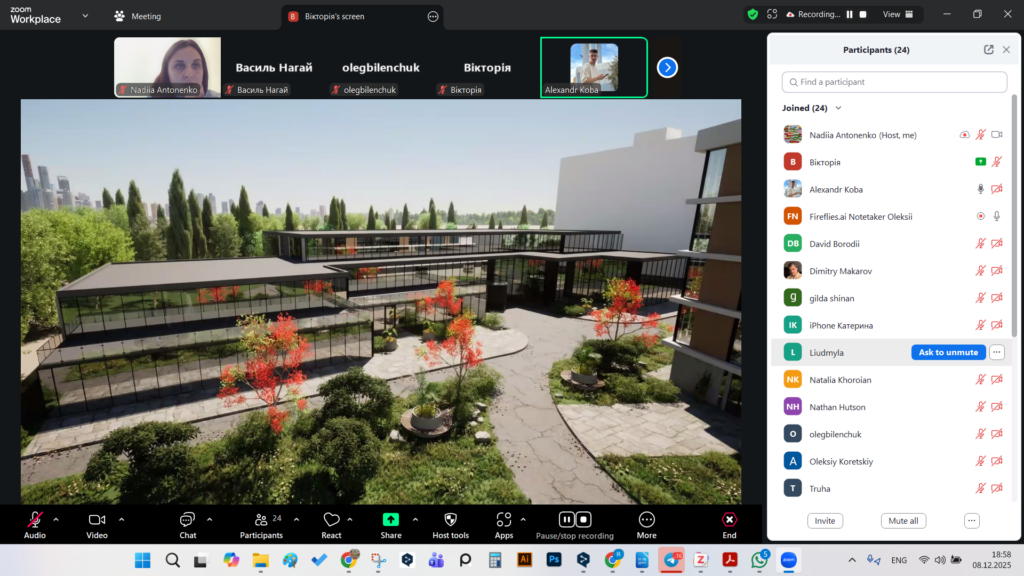Click the Find a participant search field
Image resolution: width=1024 pixels, height=576 pixels.
pyautogui.click(x=894, y=82)
